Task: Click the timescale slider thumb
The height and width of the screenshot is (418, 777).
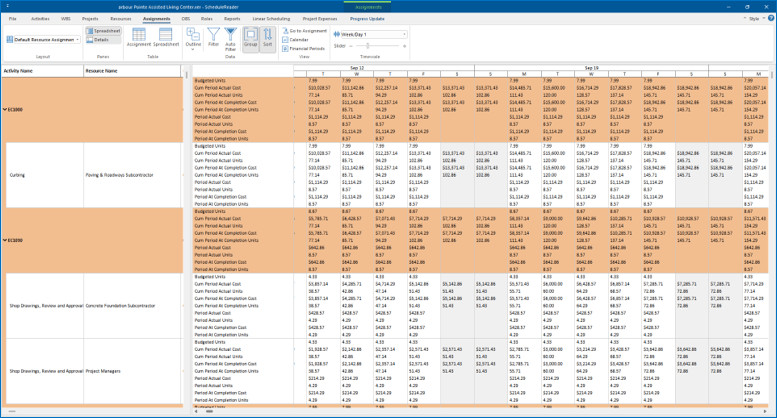Action: click(368, 46)
